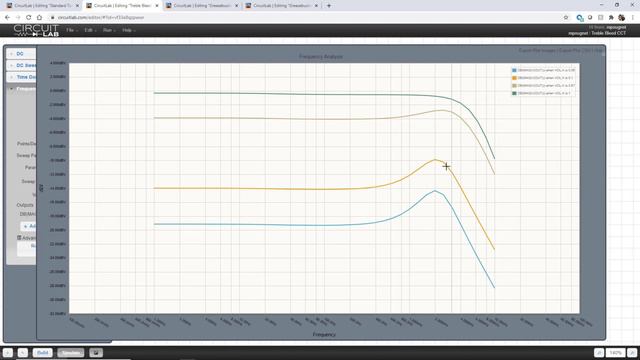Image resolution: width=640 pixels, height=360 pixels.
Task: Open the browser home page icon
Action: tap(39, 18)
